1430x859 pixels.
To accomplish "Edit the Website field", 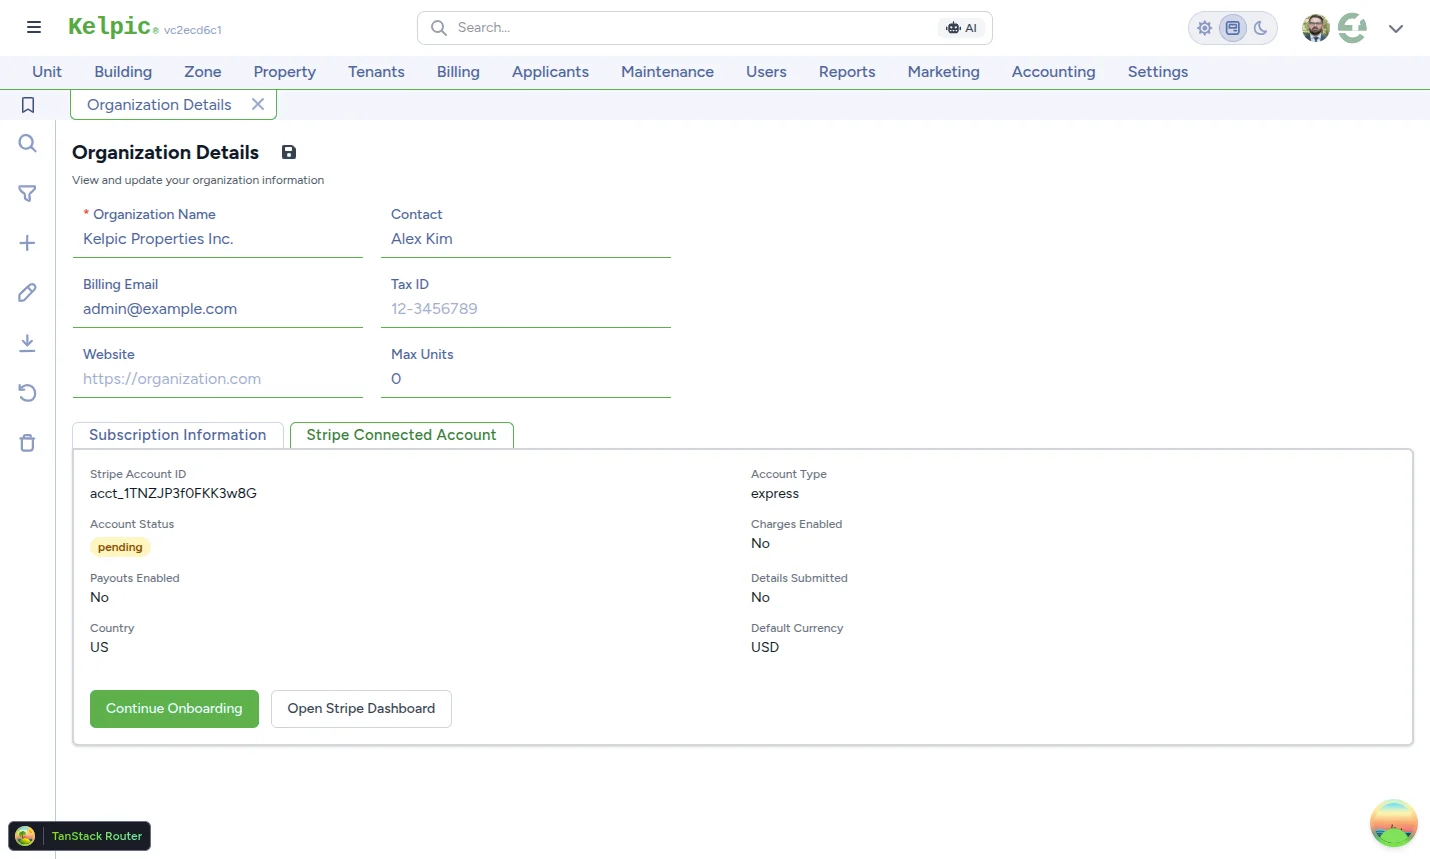I will [218, 379].
